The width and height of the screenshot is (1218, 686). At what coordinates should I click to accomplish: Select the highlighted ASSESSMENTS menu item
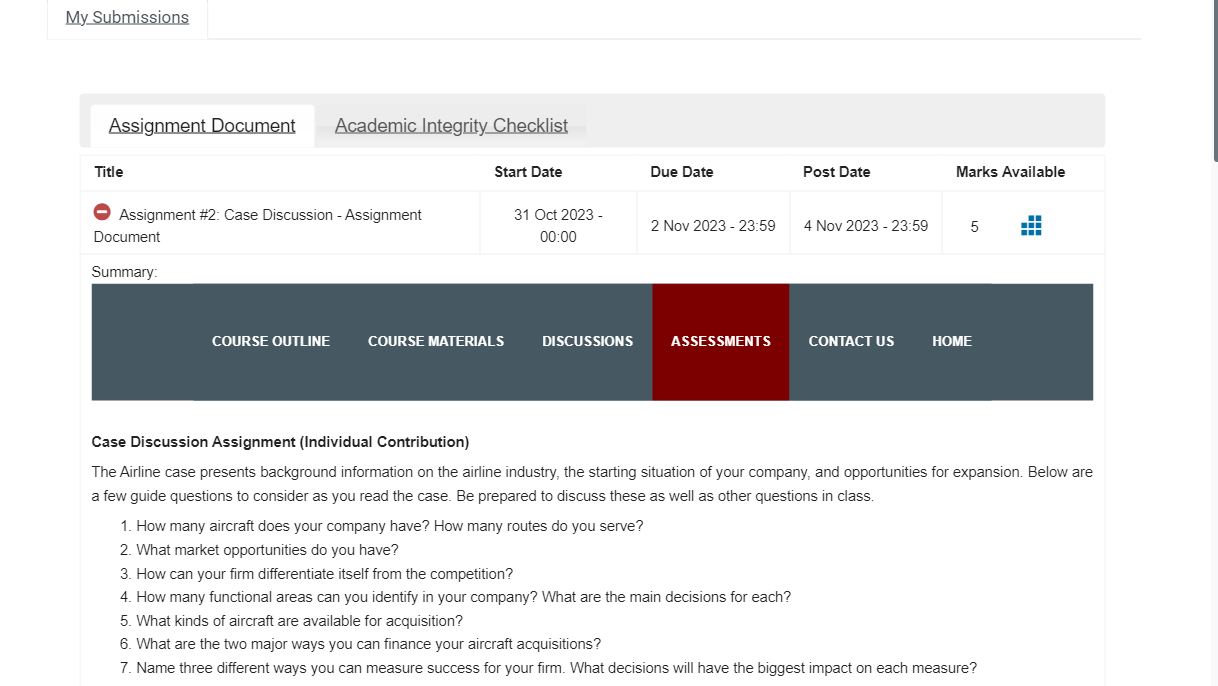(720, 341)
